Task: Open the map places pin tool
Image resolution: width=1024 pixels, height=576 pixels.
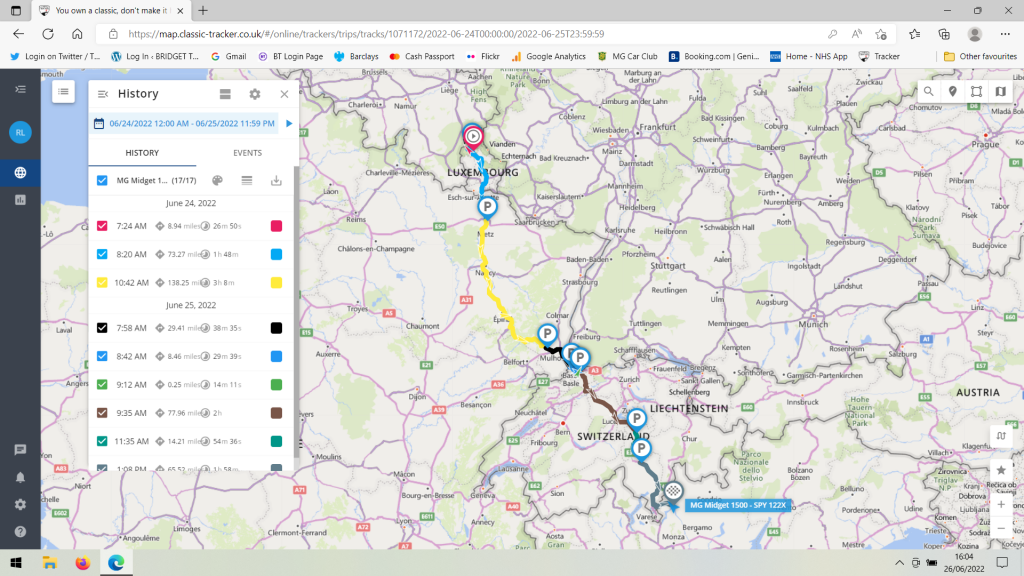Action: tap(953, 91)
